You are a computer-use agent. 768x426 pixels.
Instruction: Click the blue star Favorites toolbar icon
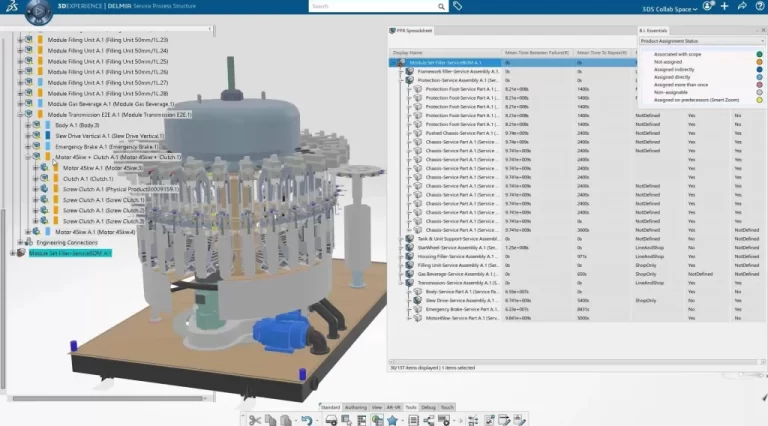[393, 420]
